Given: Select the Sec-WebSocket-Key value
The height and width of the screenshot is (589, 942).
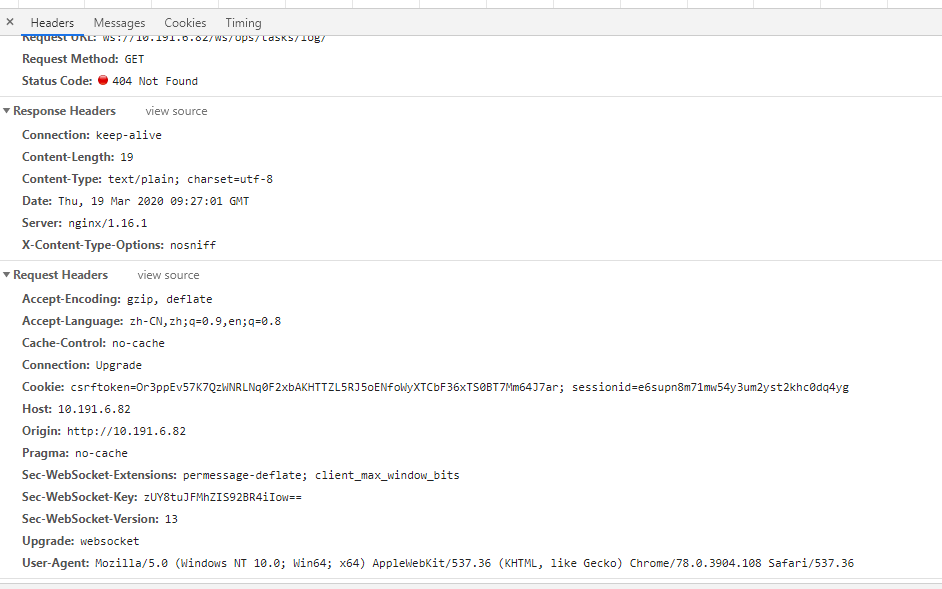Looking at the screenshot, I should point(223,498).
